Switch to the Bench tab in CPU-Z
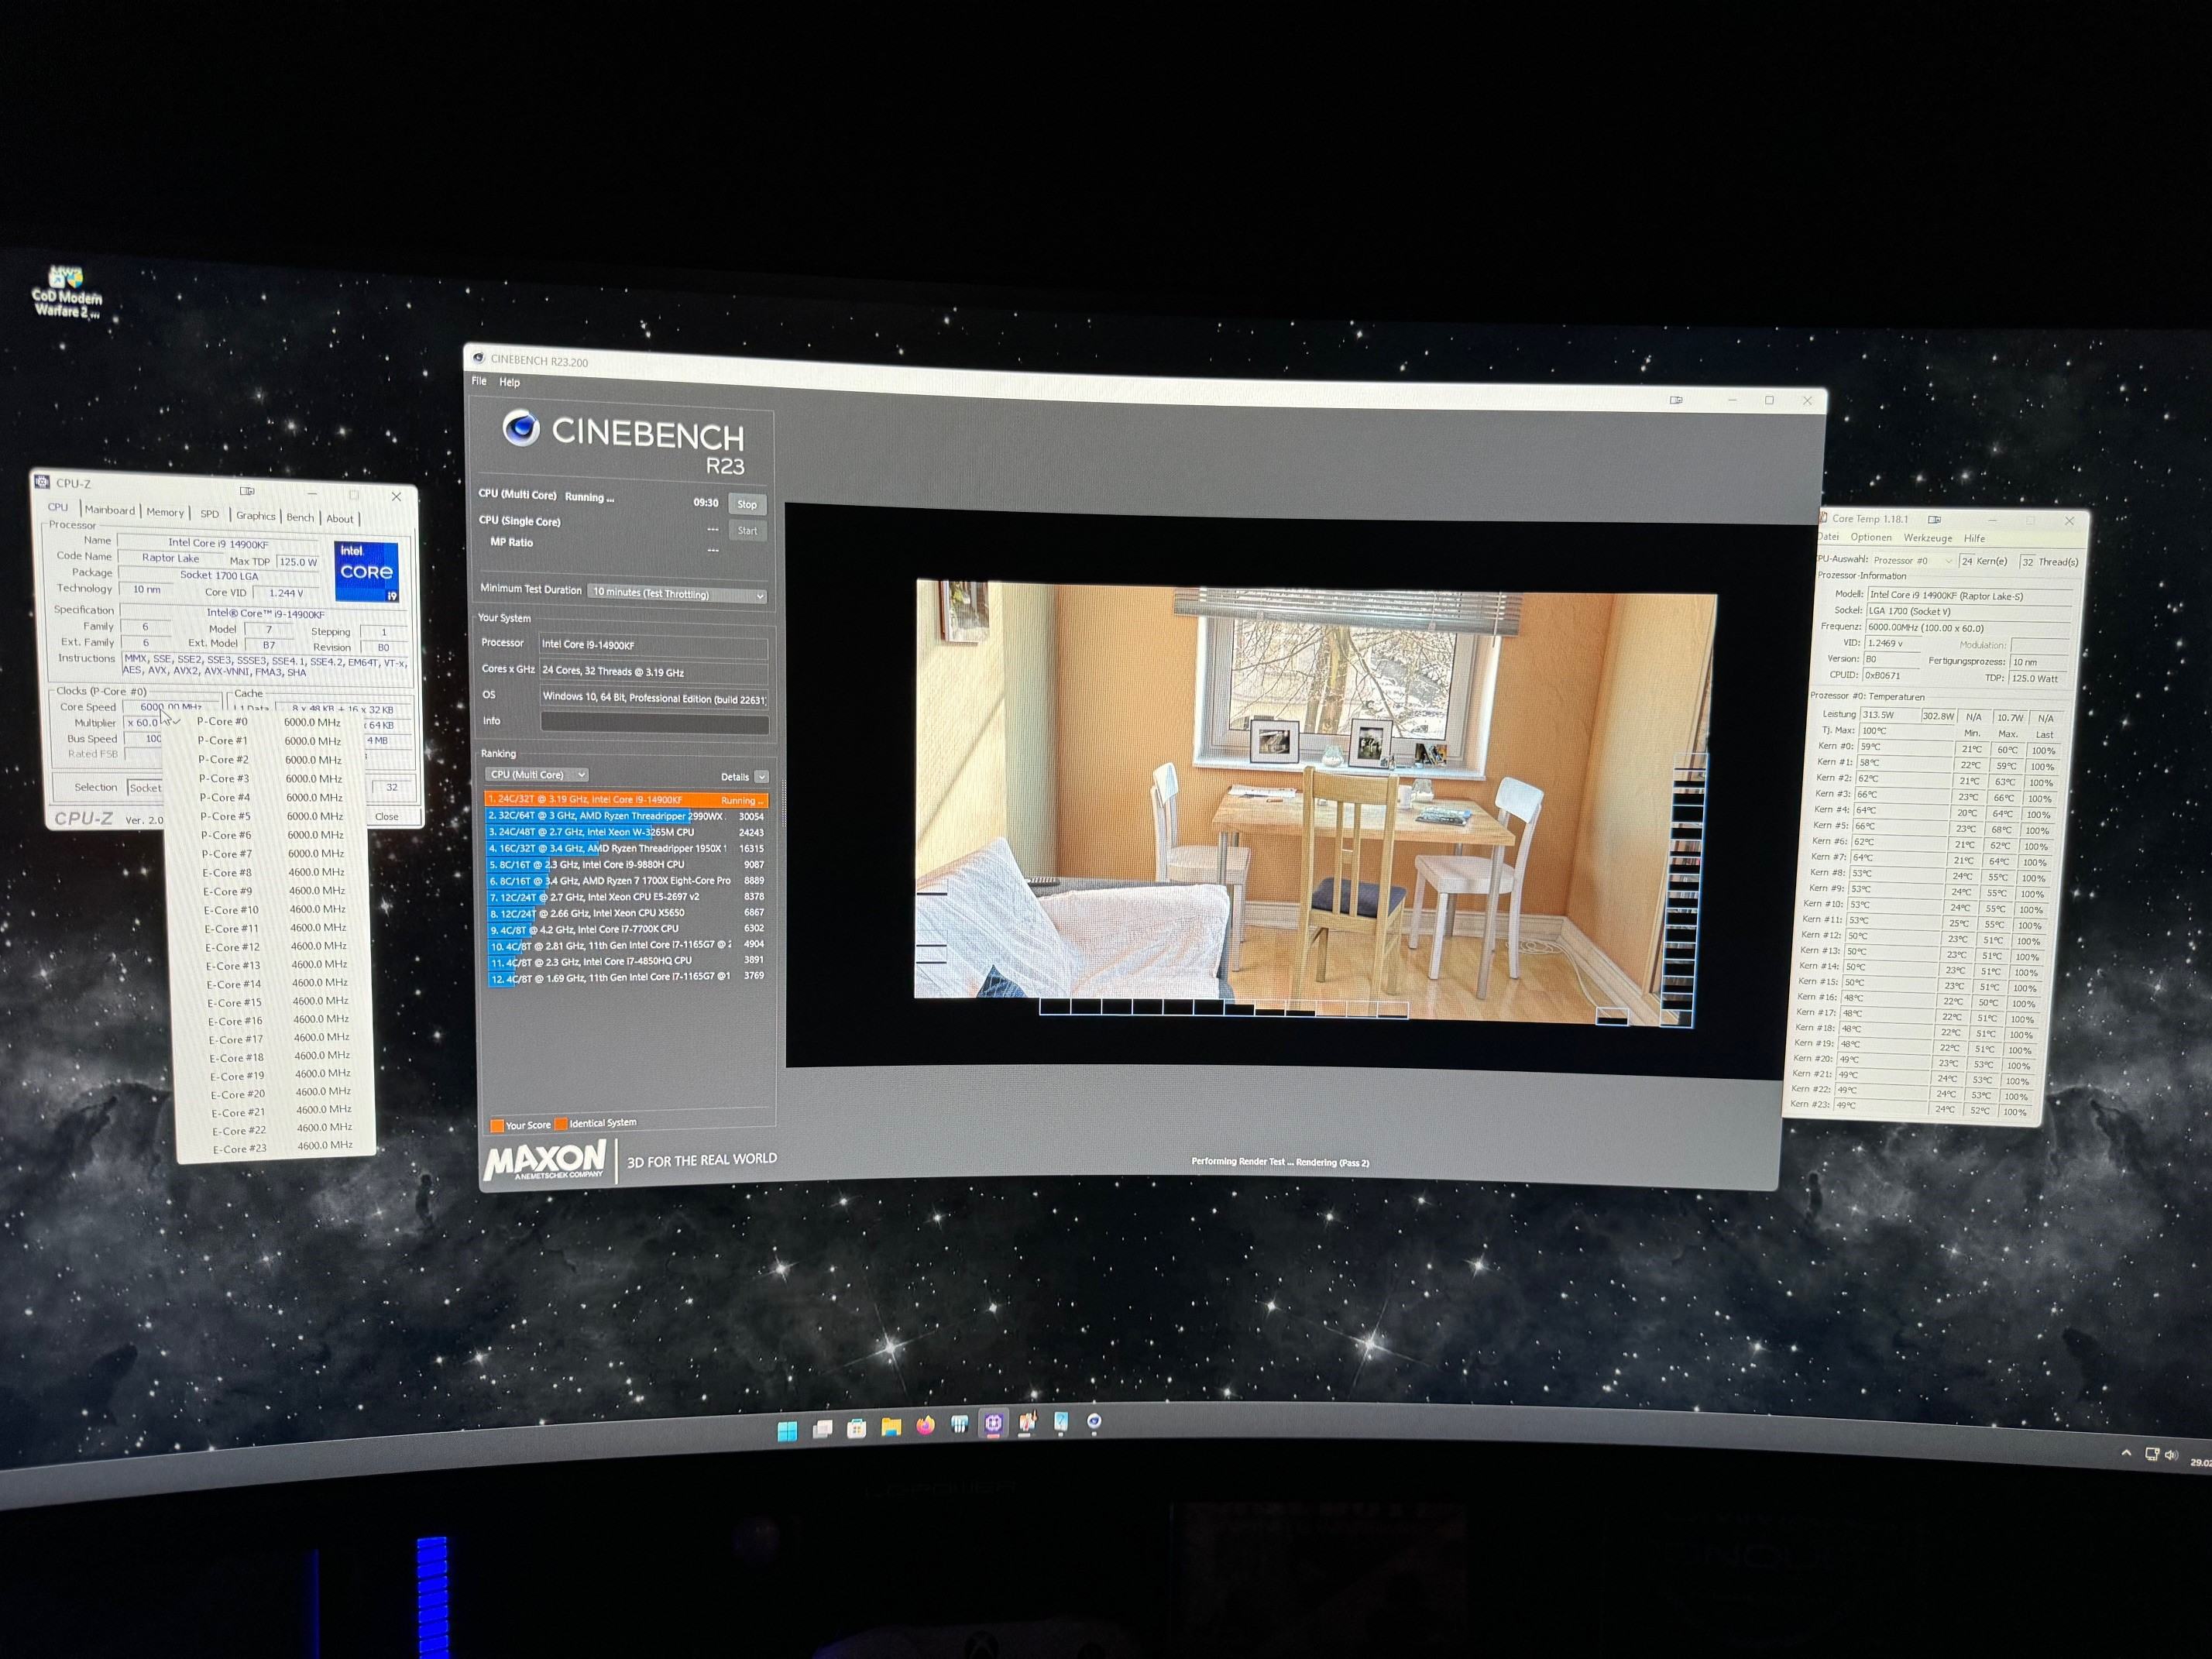The height and width of the screenshot is (1659, 2212). click(299, 517)
